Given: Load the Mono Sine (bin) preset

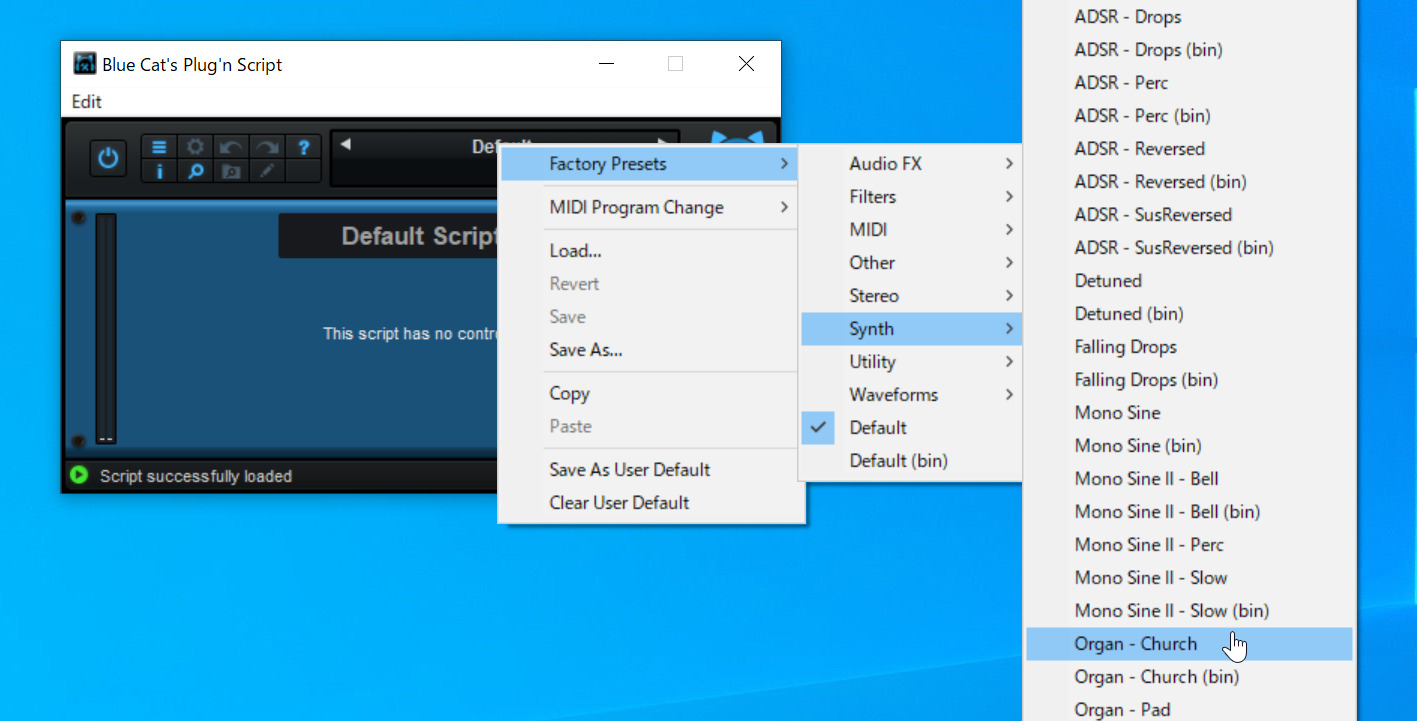Looking at the screenshot, I should [x=1189, y=446].
